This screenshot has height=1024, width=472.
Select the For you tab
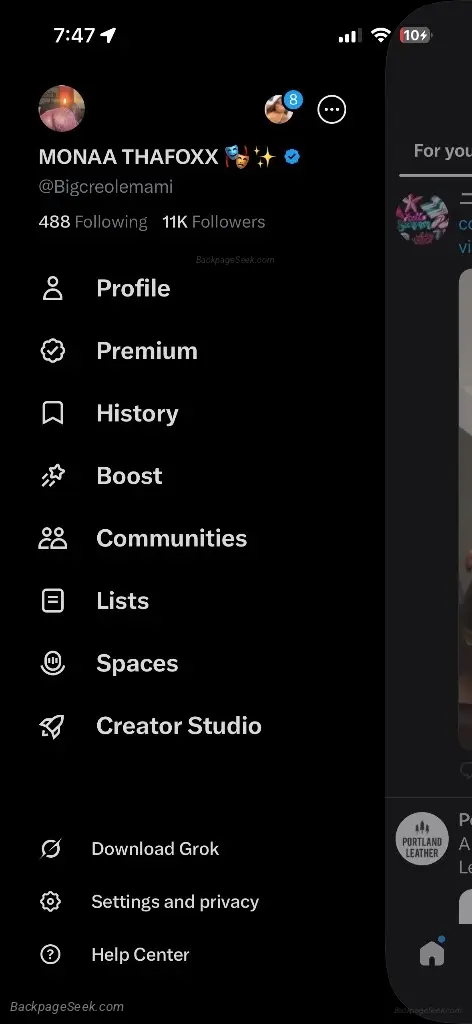pyautogui.click(x=443, y=151)
